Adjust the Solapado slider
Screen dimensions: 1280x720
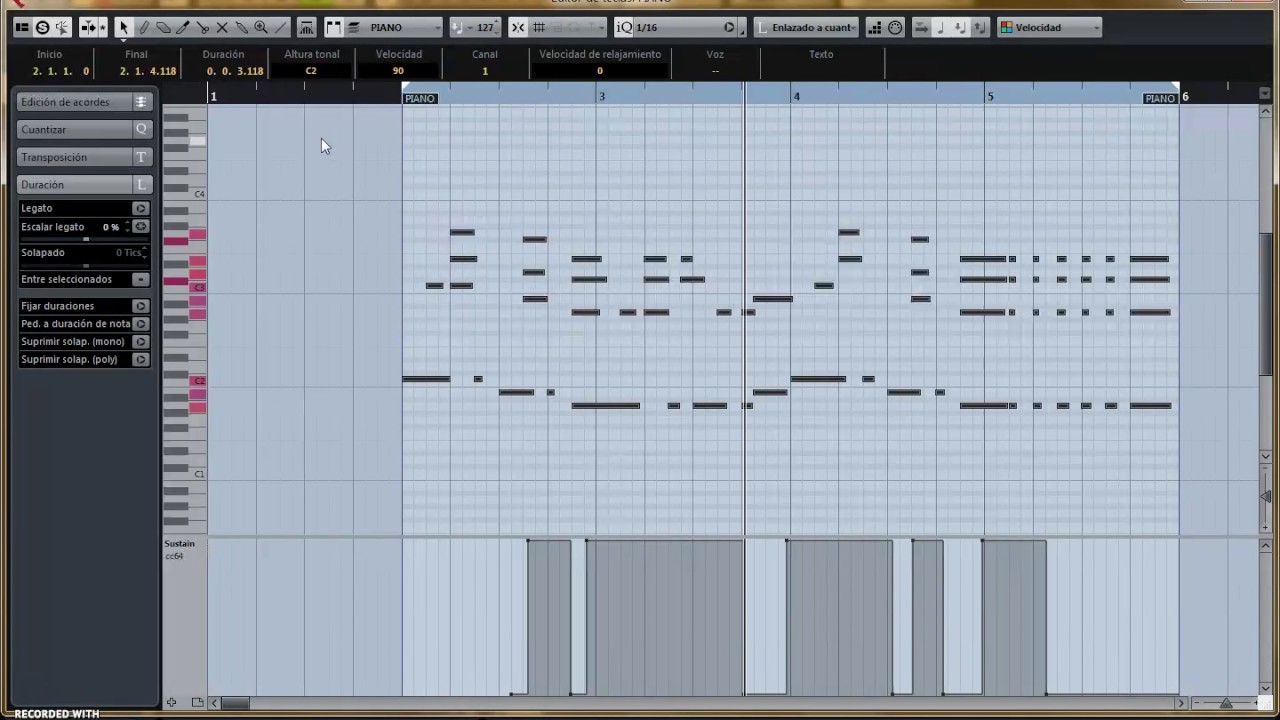(x=85, y=264)
